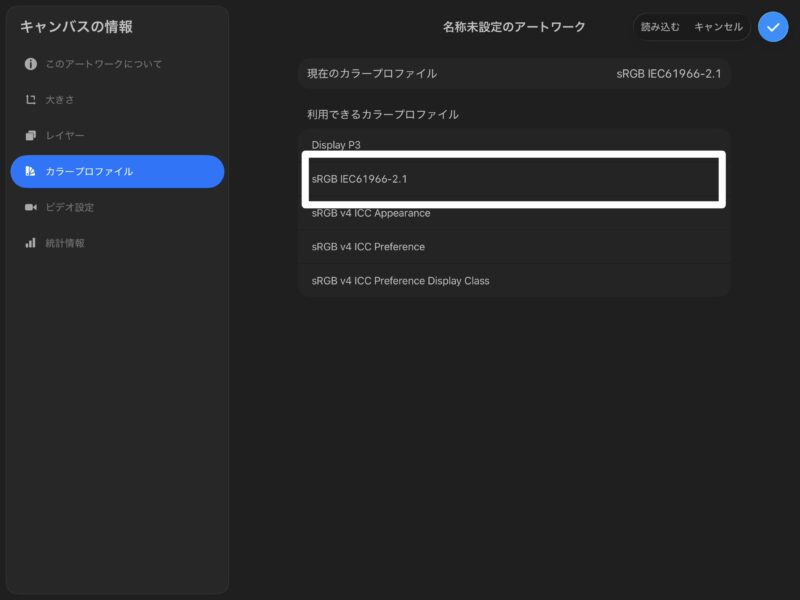The width and height of the screenshot is (800, 600).
Task: Click the 現在のカラープロファイル row
Action: [514, 73]
